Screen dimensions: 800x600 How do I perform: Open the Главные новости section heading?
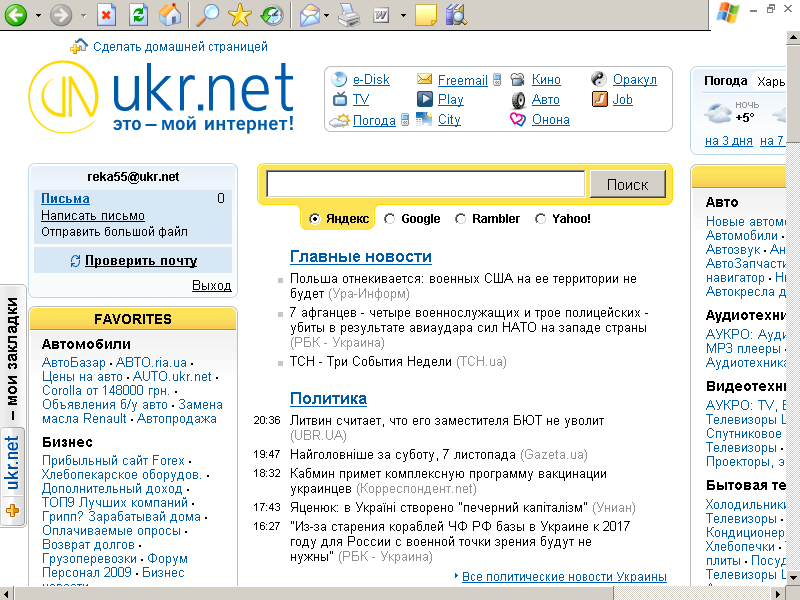[x=361, y=256]
